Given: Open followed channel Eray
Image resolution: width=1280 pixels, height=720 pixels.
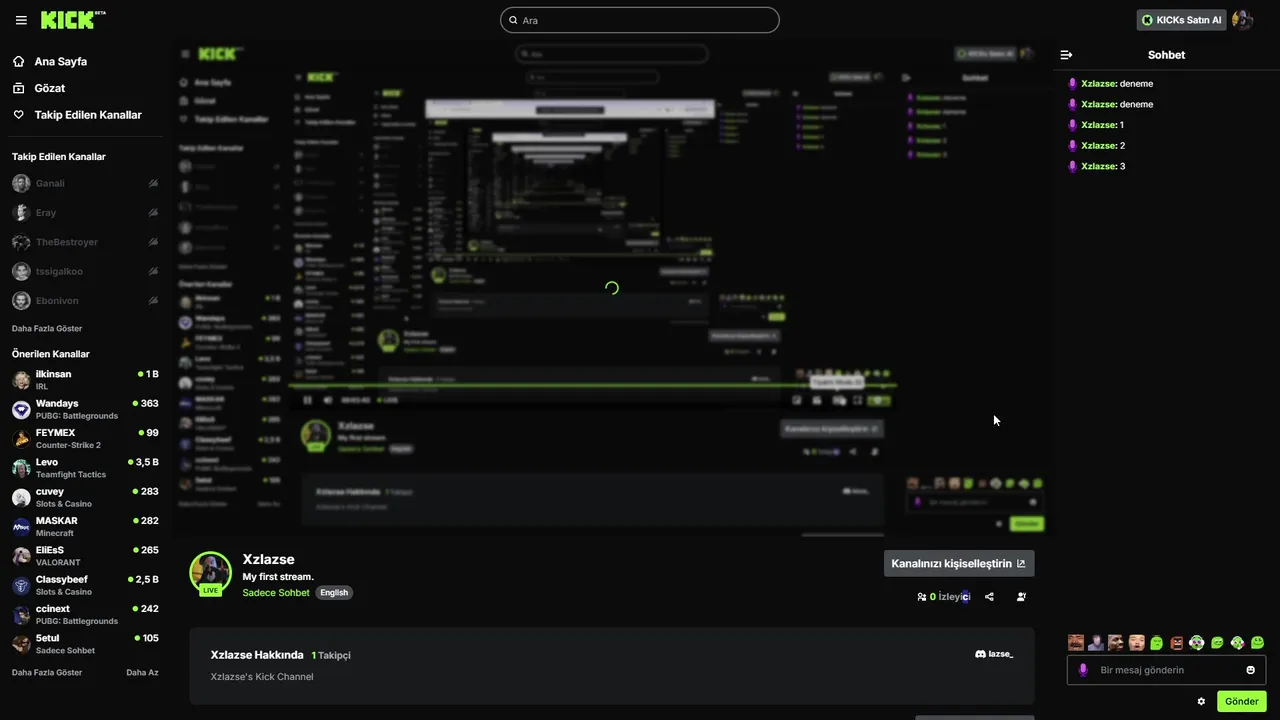Looking at the screenshot, I should pyautogui.click(x=84, y=213).
